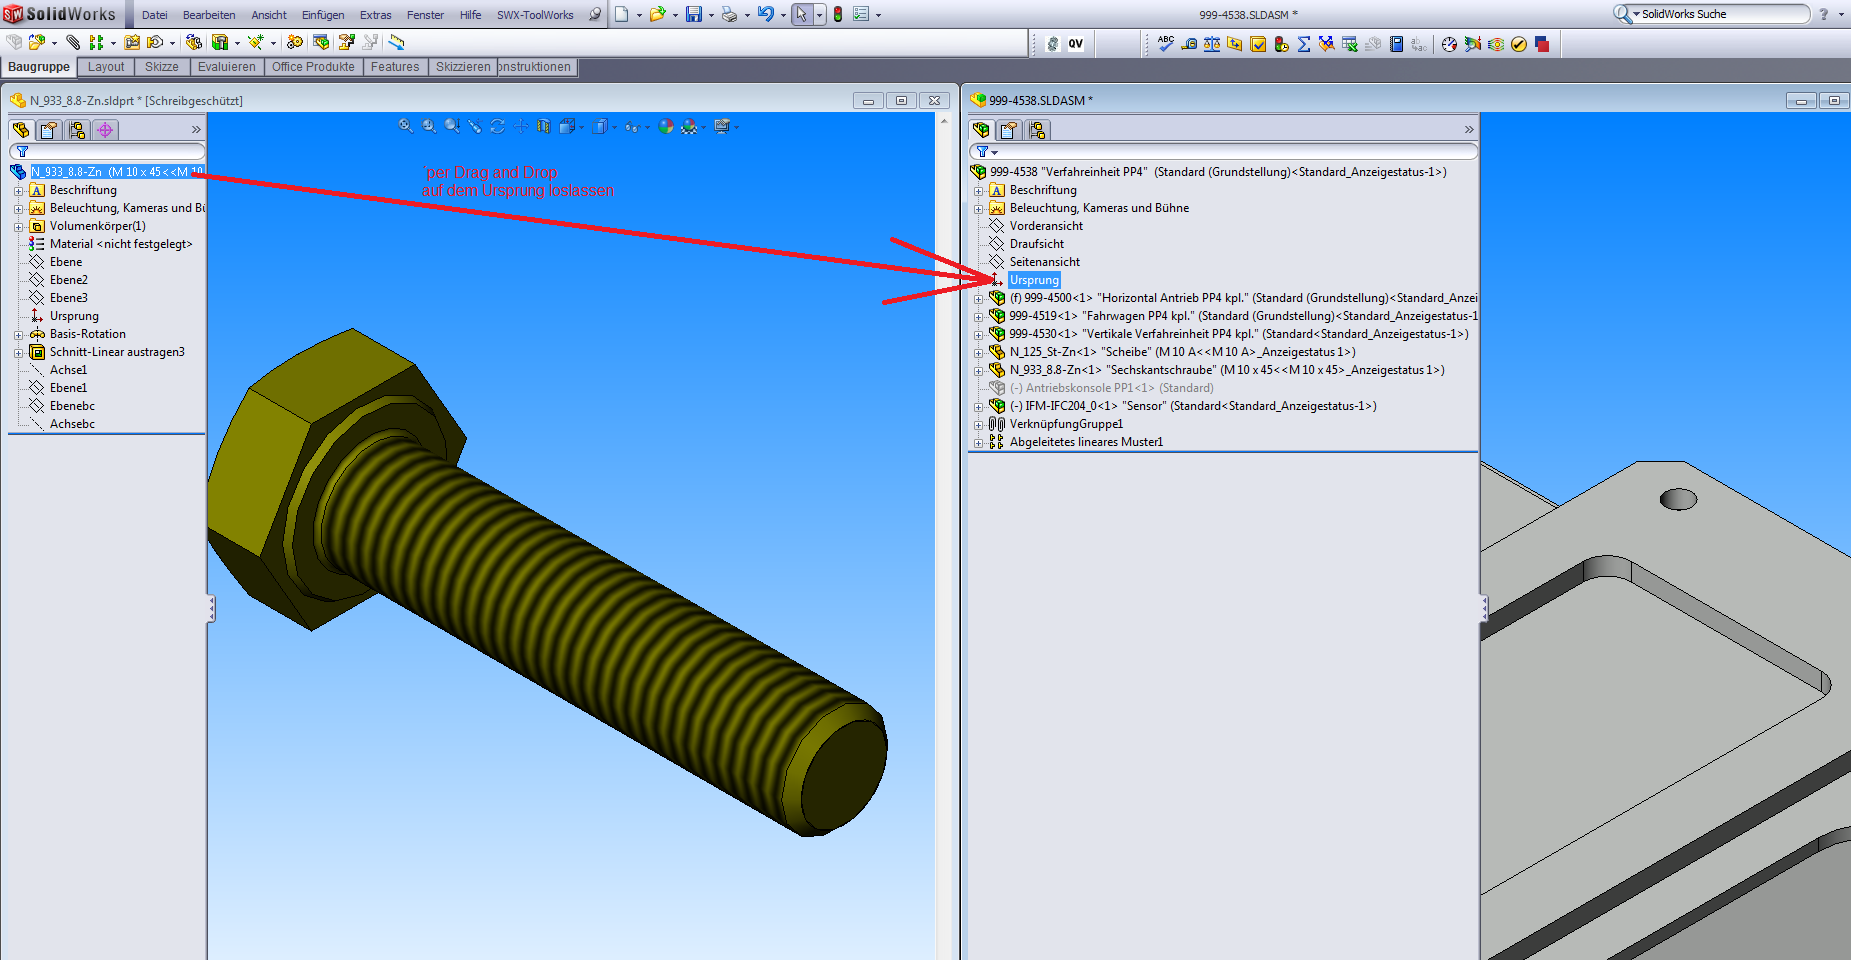Select the N_933_8.8-Zn root part node
Image resolution: width=1851 pixels, height=960 pixels.
pos(117,172)
